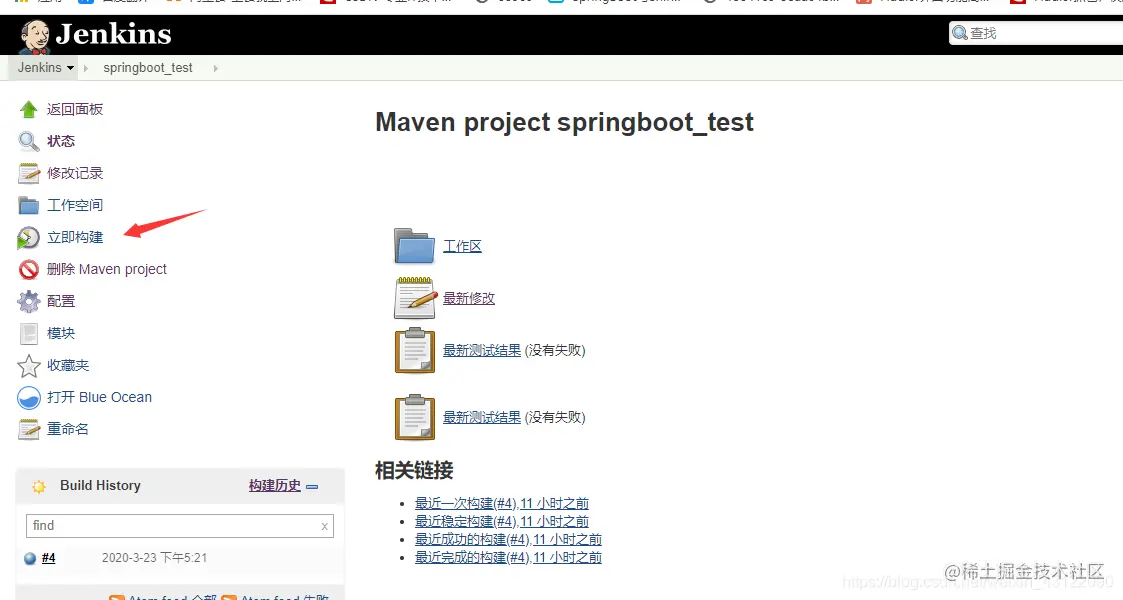Click the Maven project springboot_test heading

click(x=564, y=122)
